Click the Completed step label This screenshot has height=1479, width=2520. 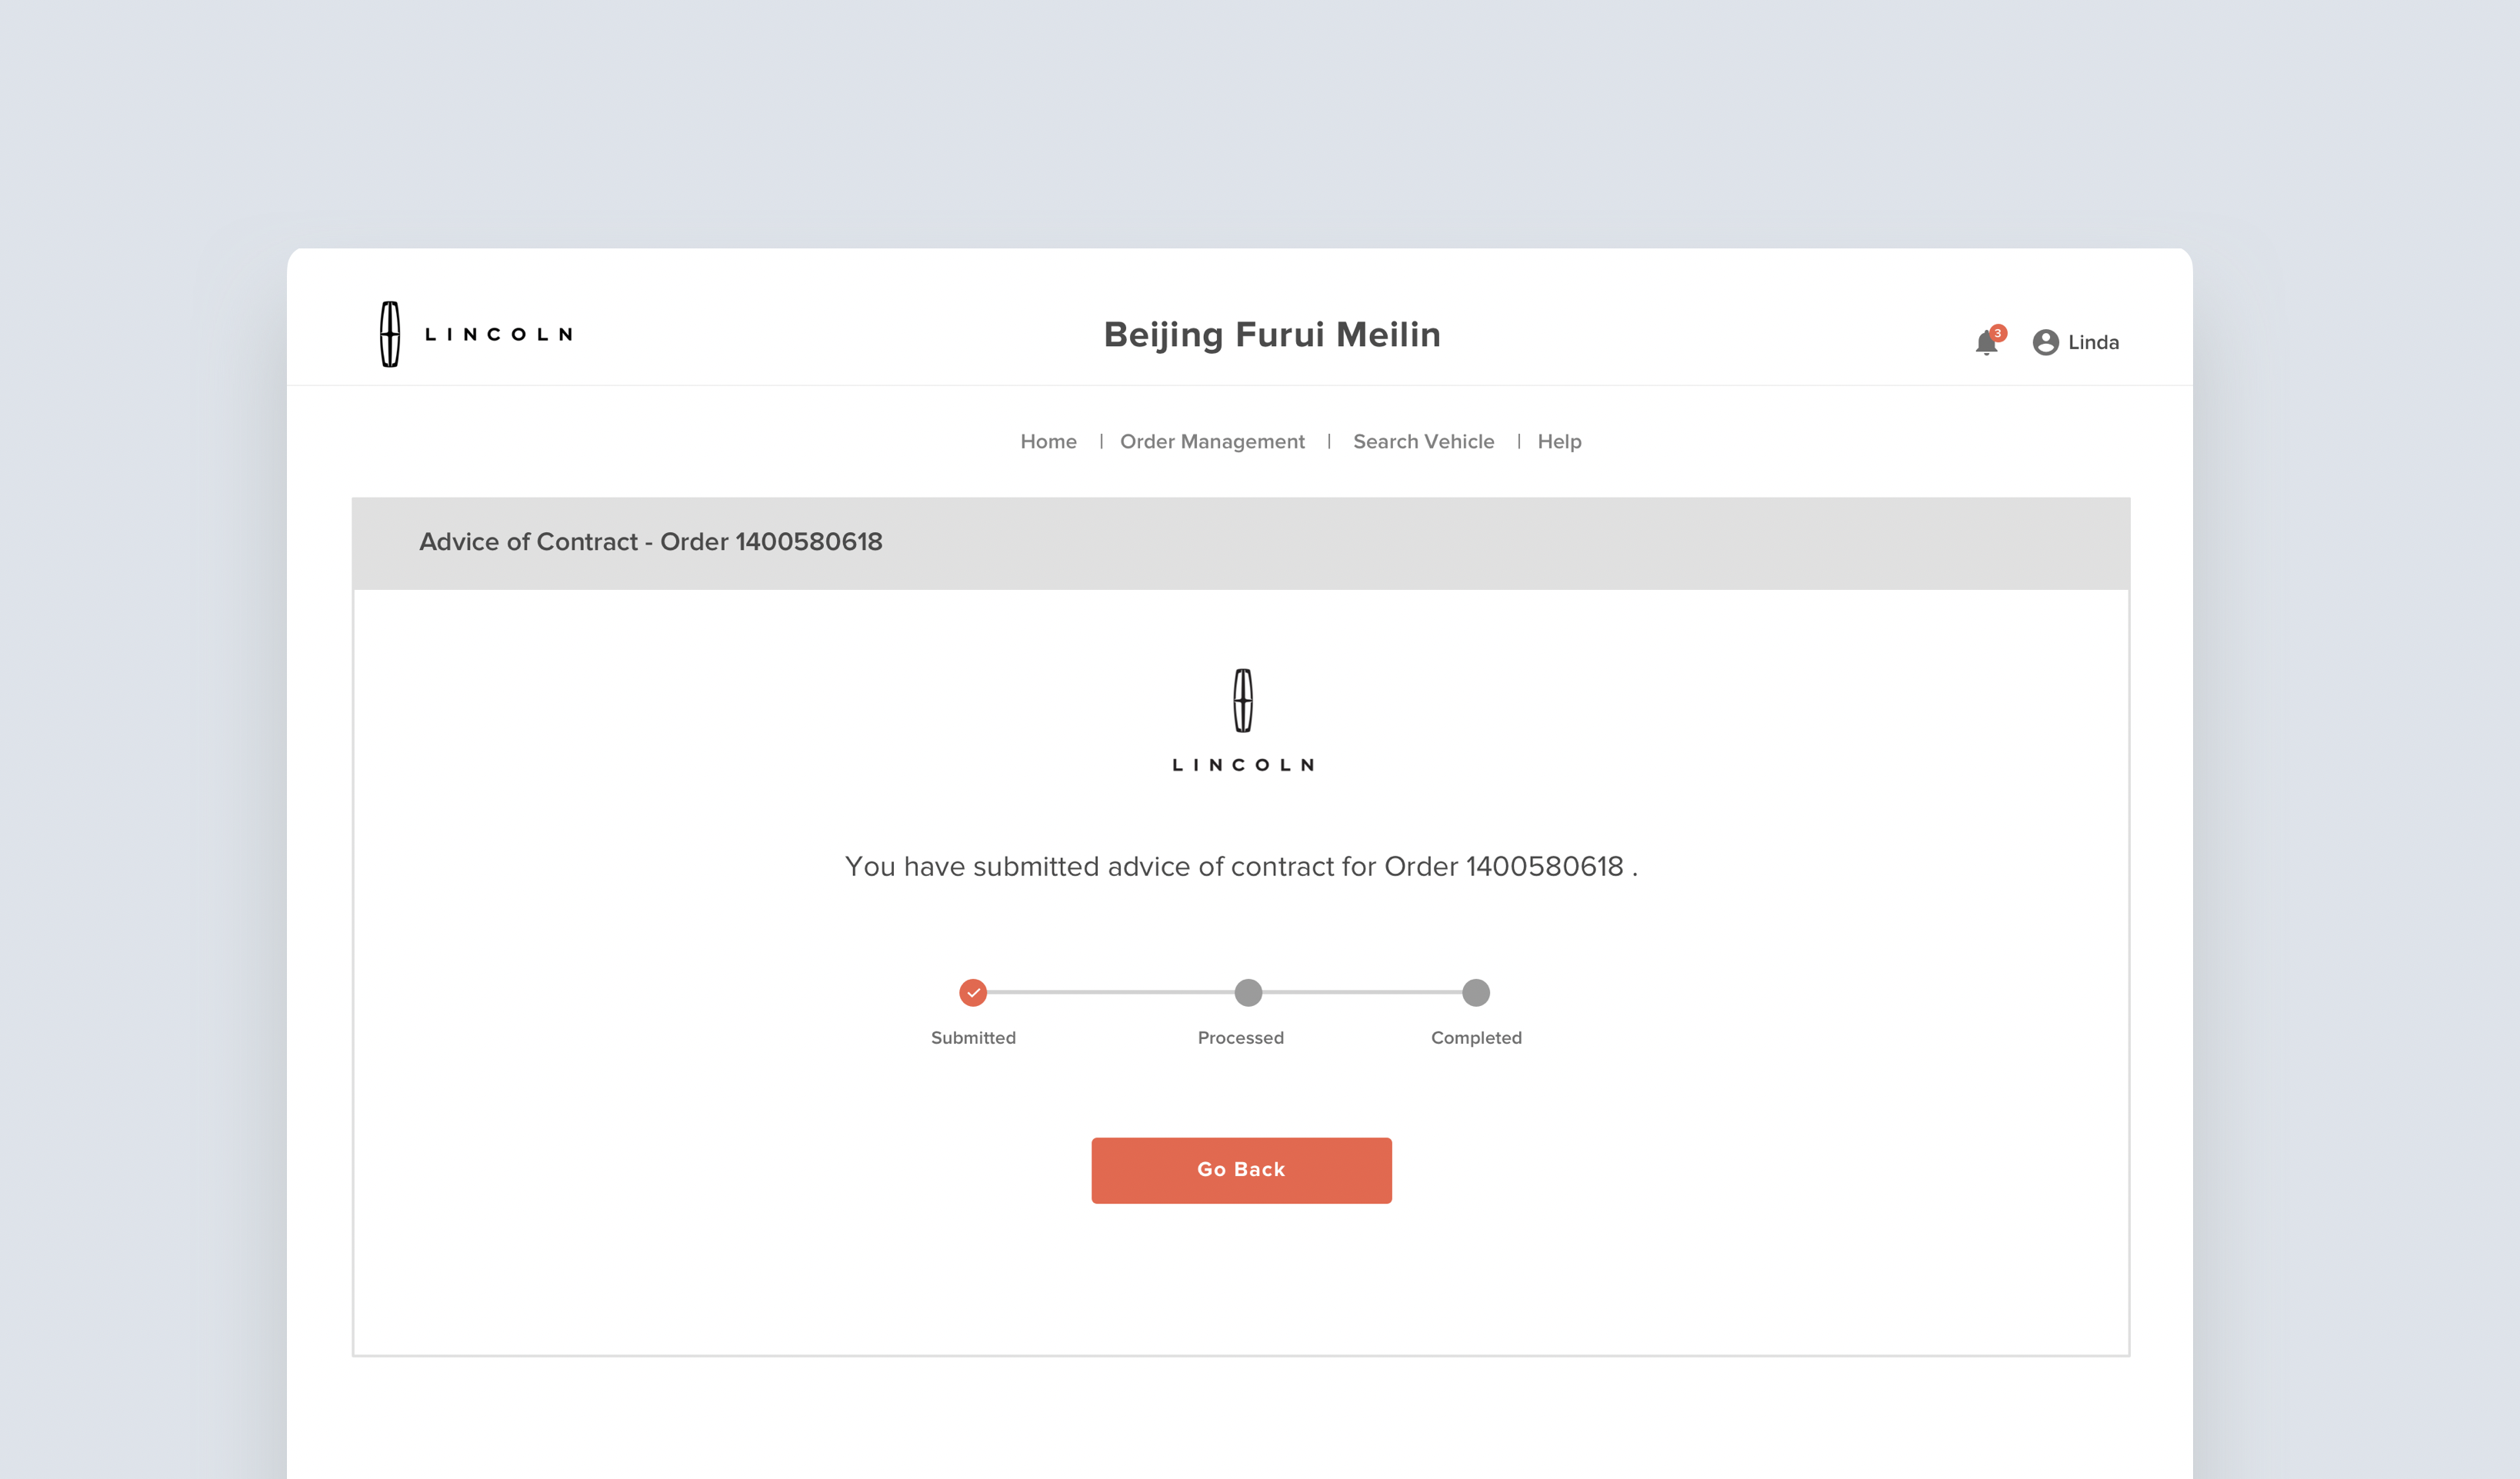[x=1476, y=1038]
